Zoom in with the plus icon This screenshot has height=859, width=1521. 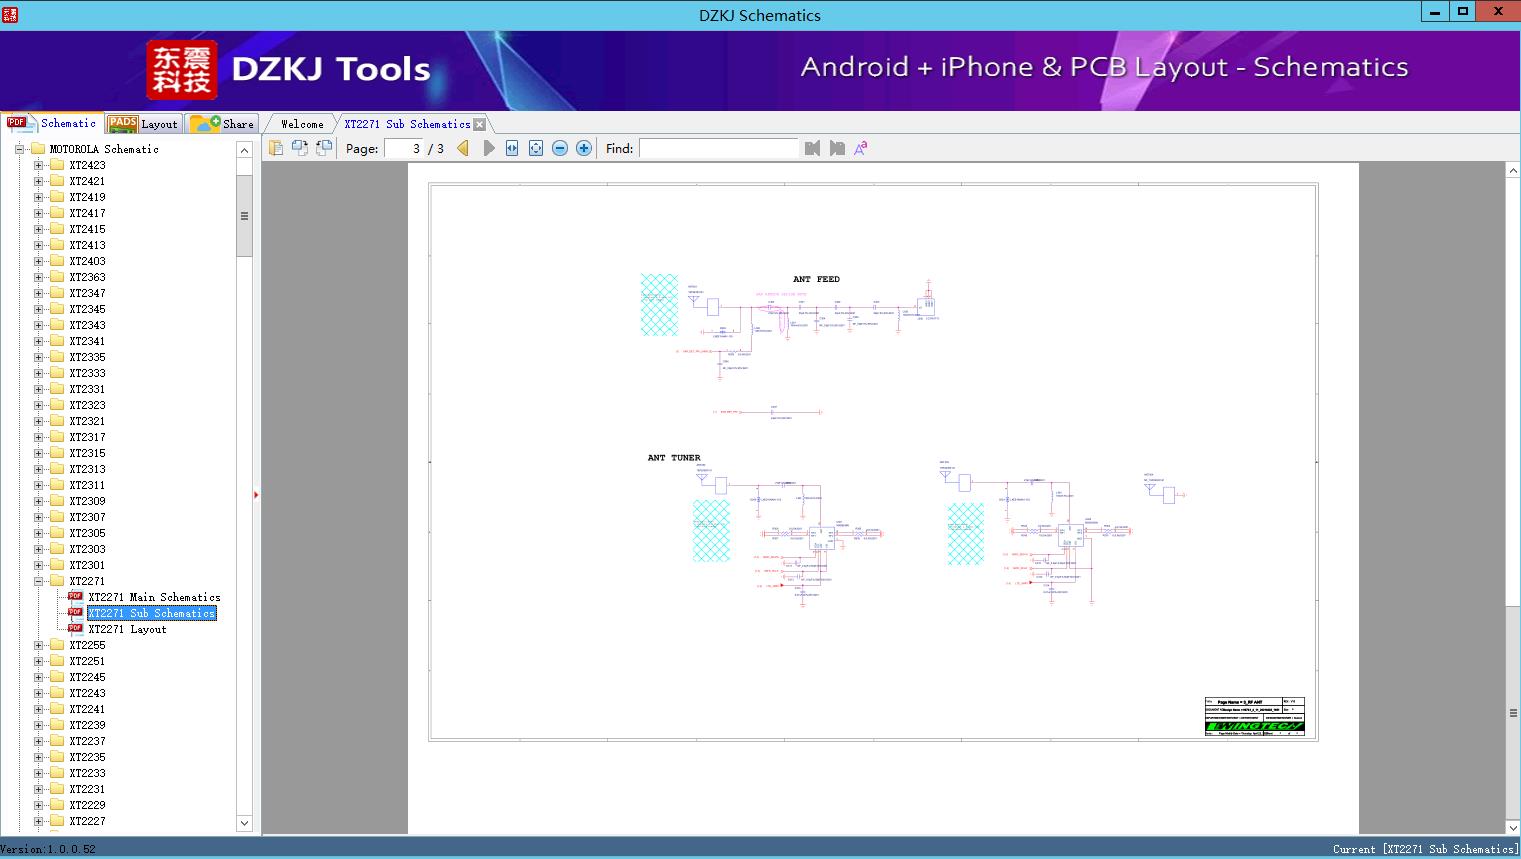click(x=584, y=148)
